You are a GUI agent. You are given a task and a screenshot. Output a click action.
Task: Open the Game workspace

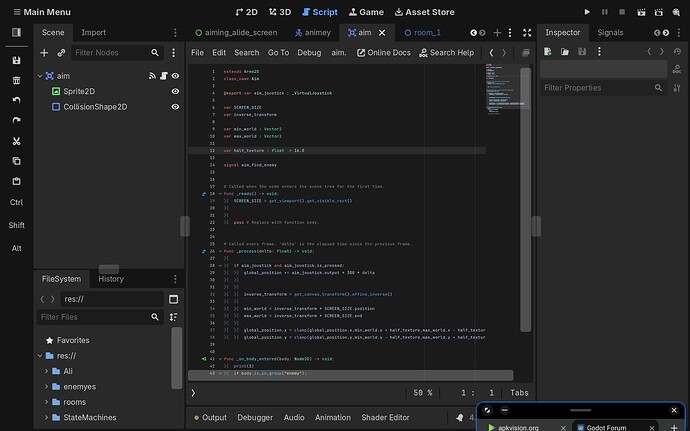[366, 12]
